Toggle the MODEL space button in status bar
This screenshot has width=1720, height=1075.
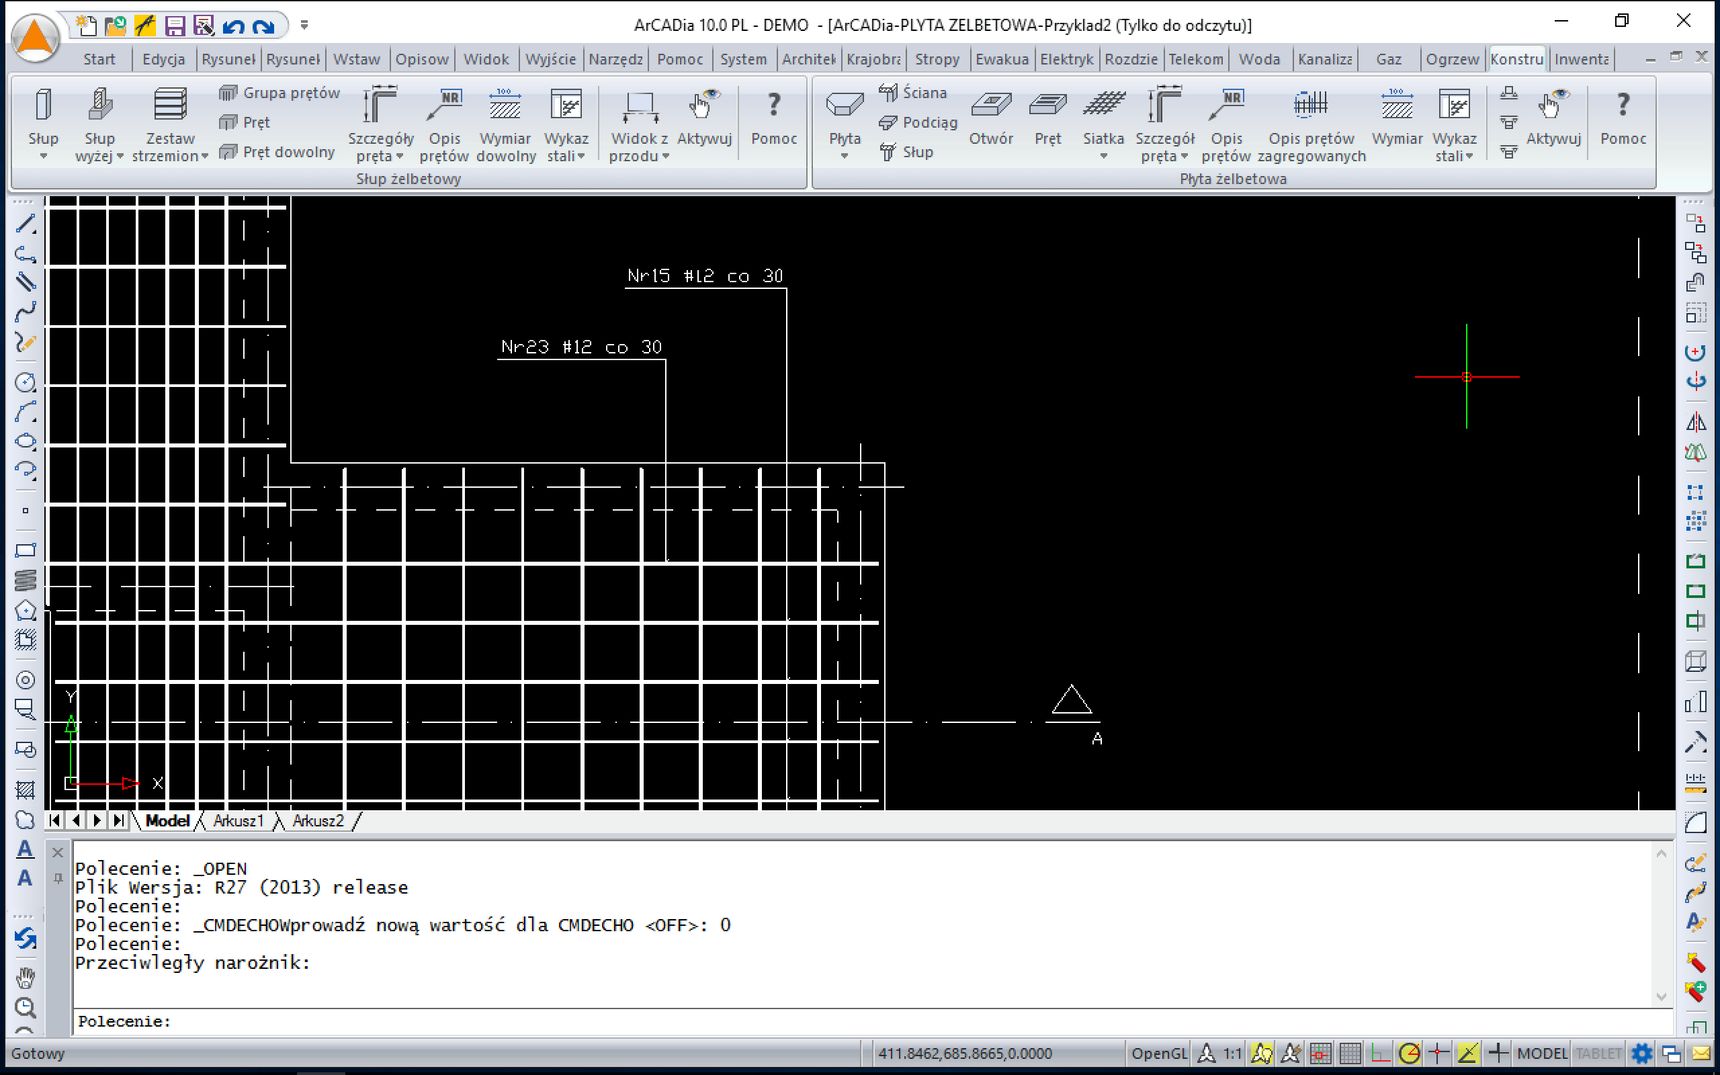tap(1542, 1053)
